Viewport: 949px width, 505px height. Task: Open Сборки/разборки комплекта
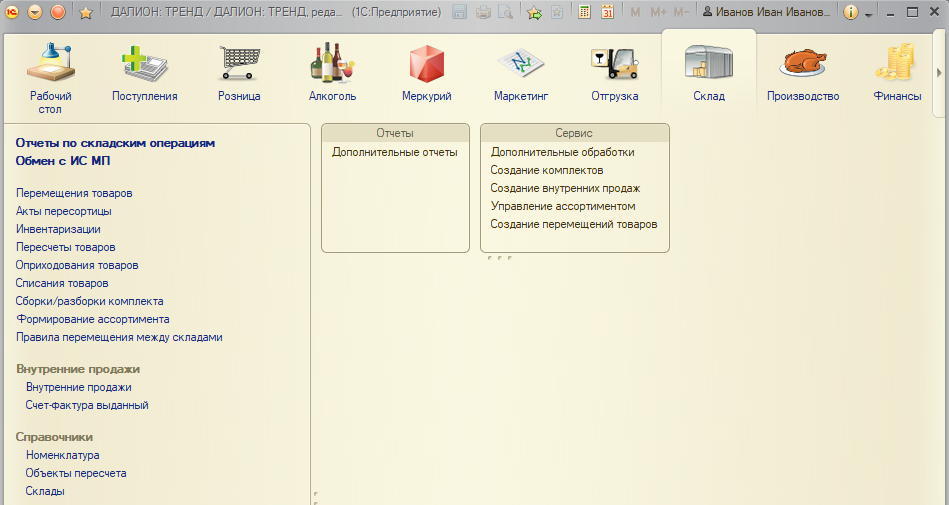pos(90,302)
